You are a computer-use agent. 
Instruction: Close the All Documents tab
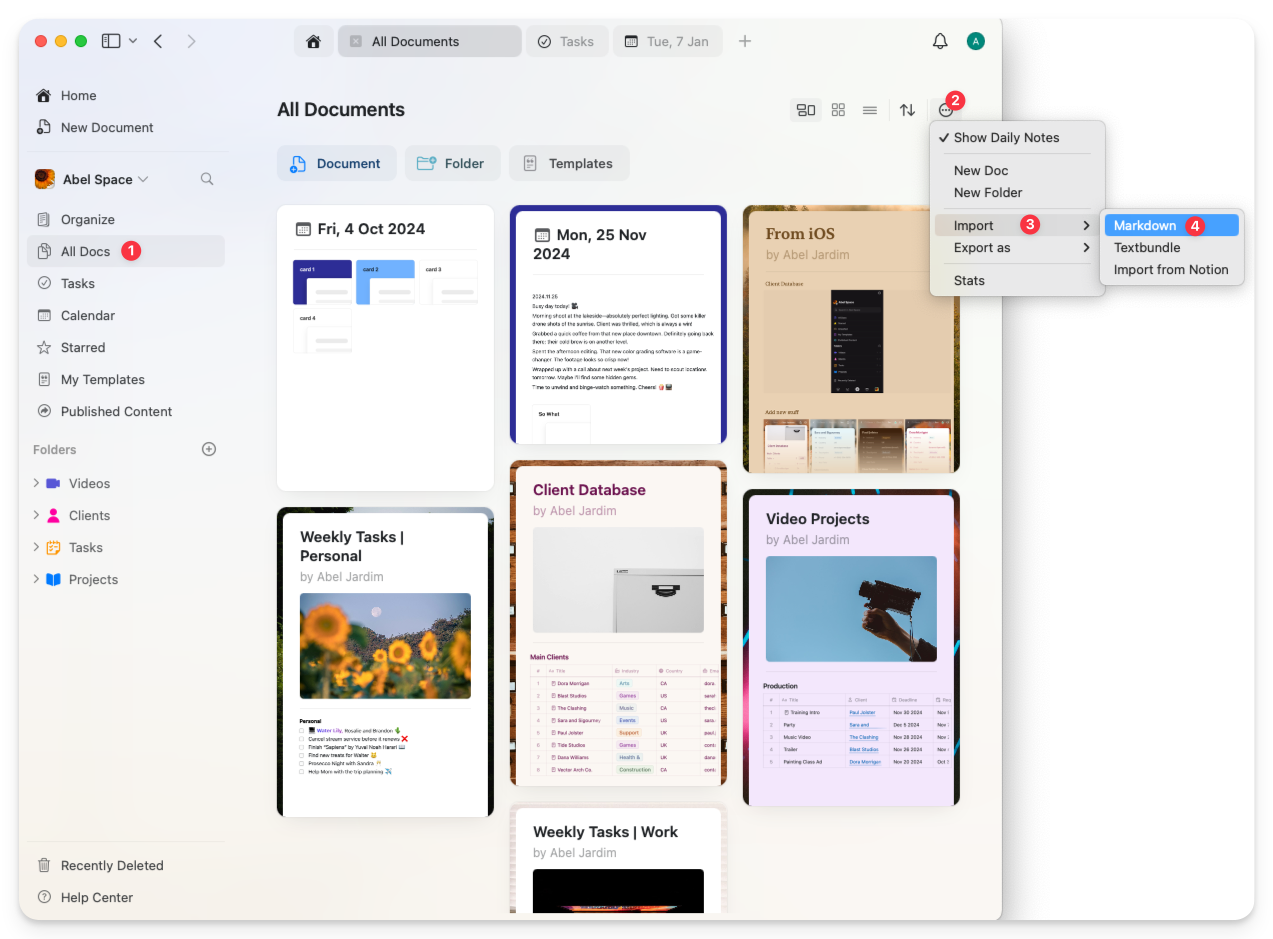pos(356,42)
